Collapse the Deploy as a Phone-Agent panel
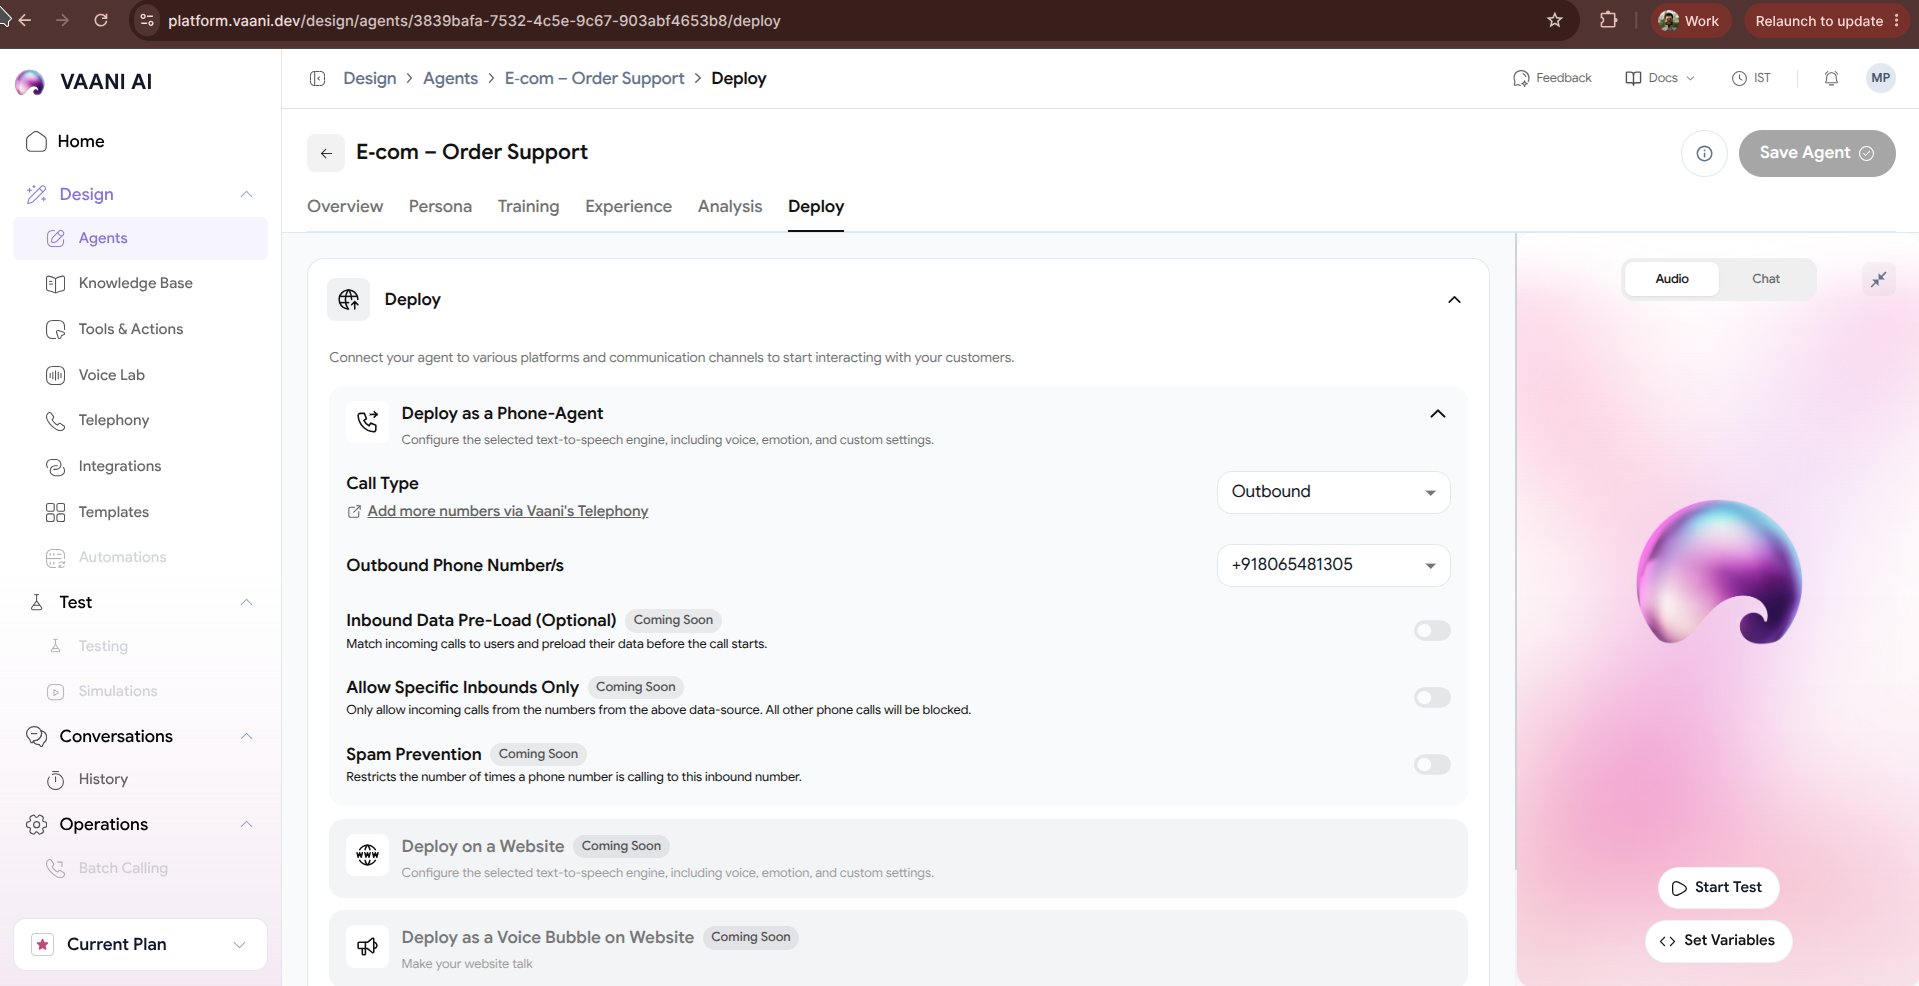 (x=1438, y=414)
